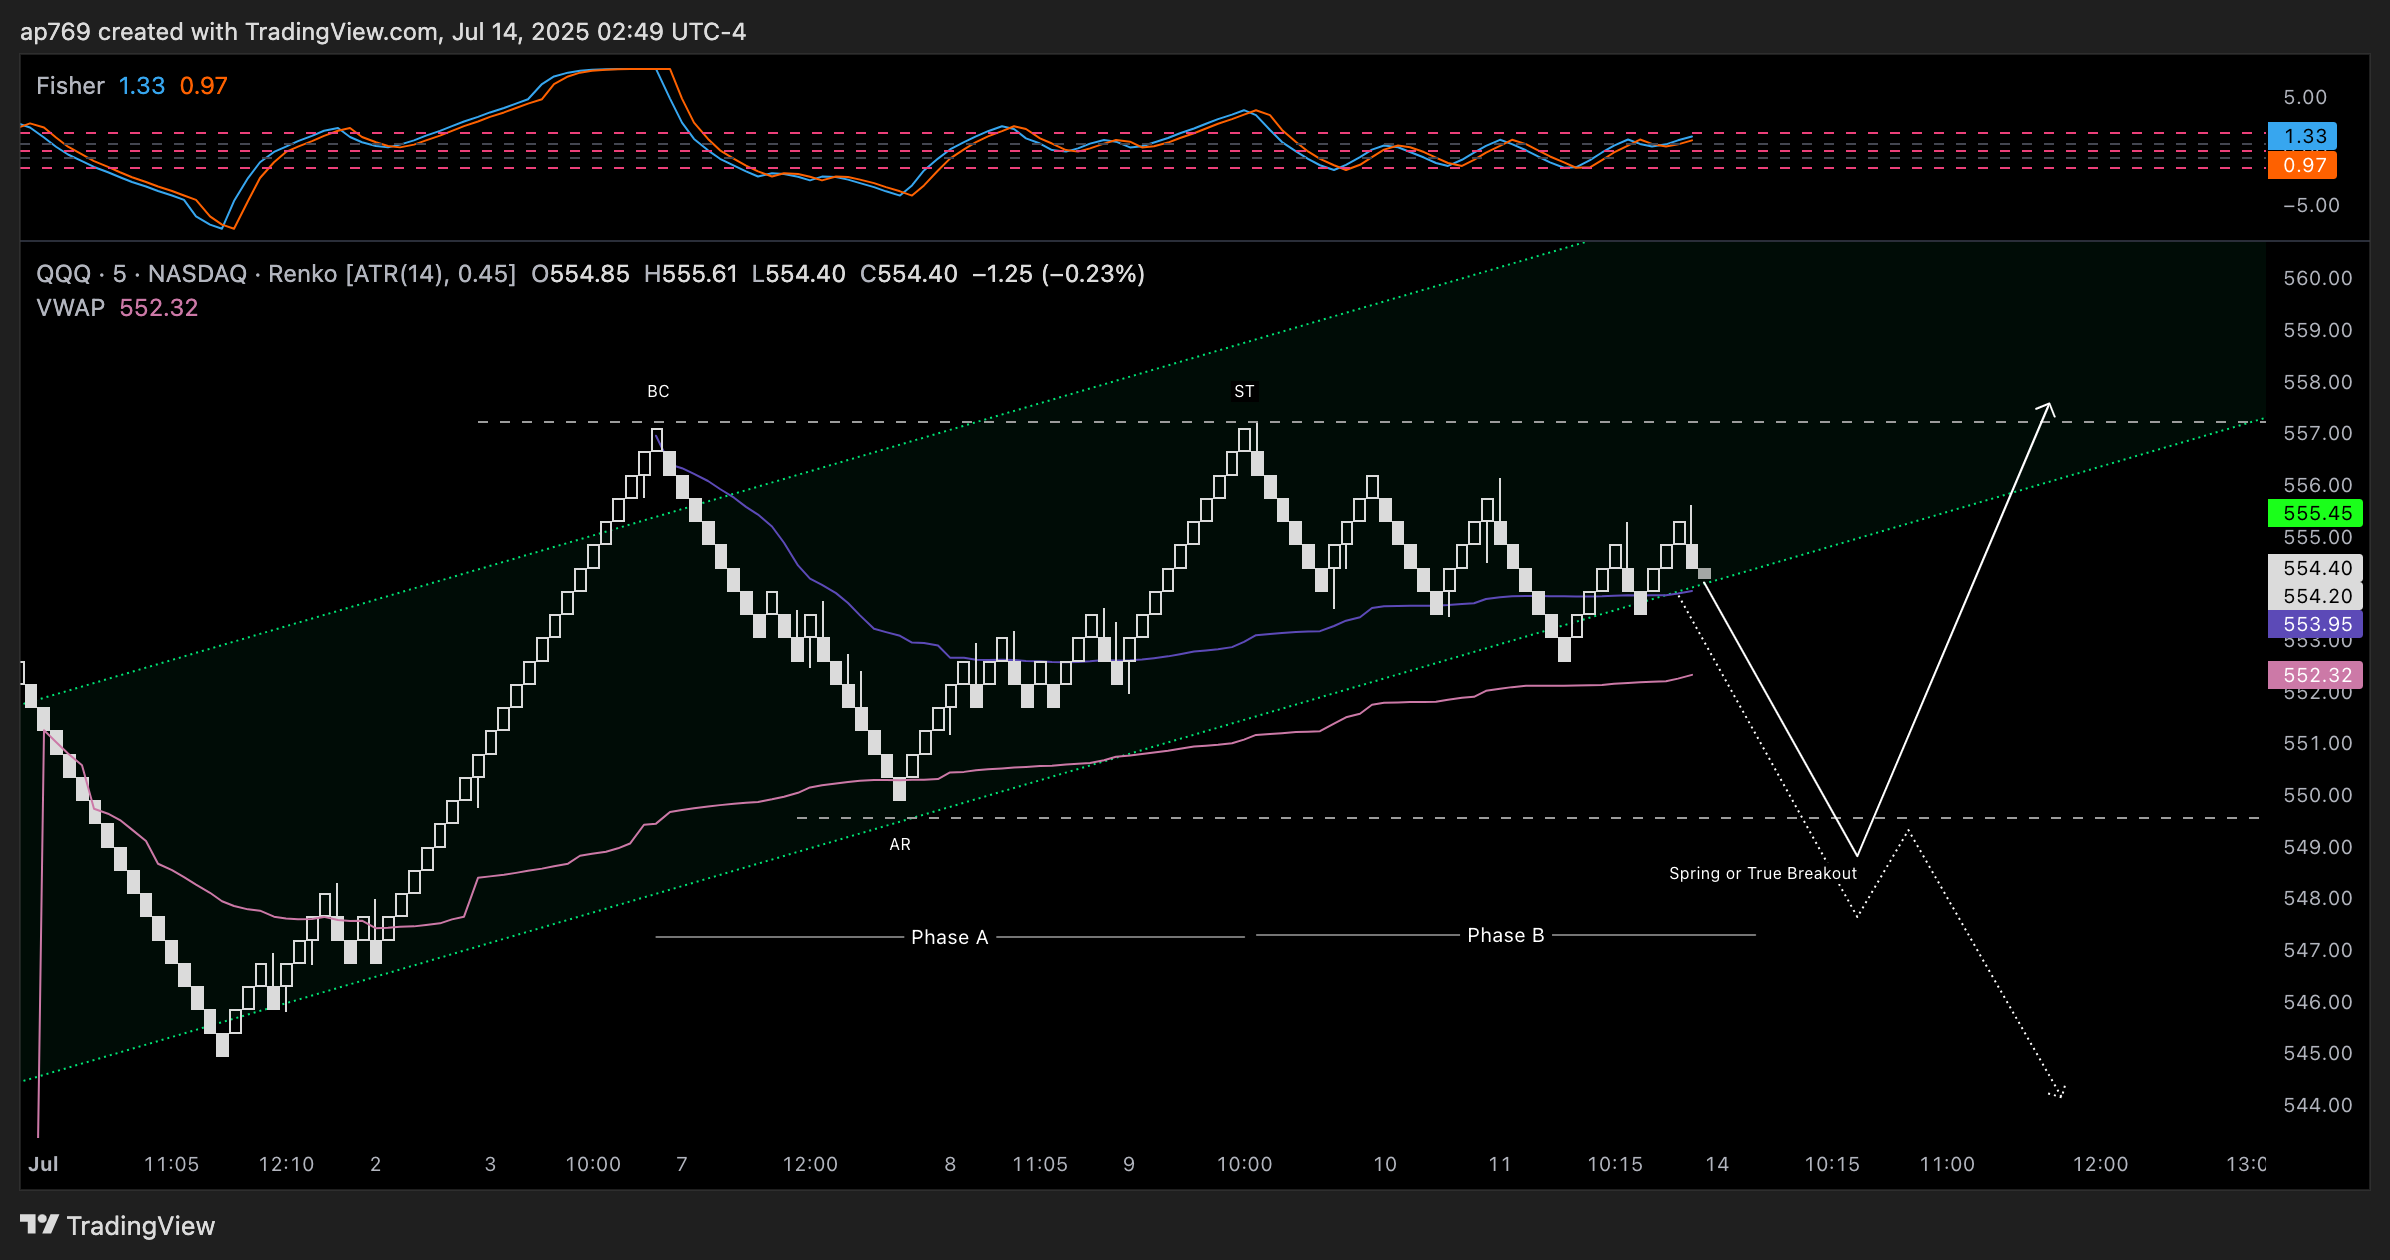
Task: Click the Phase B label
Action: coord(1506,935)
